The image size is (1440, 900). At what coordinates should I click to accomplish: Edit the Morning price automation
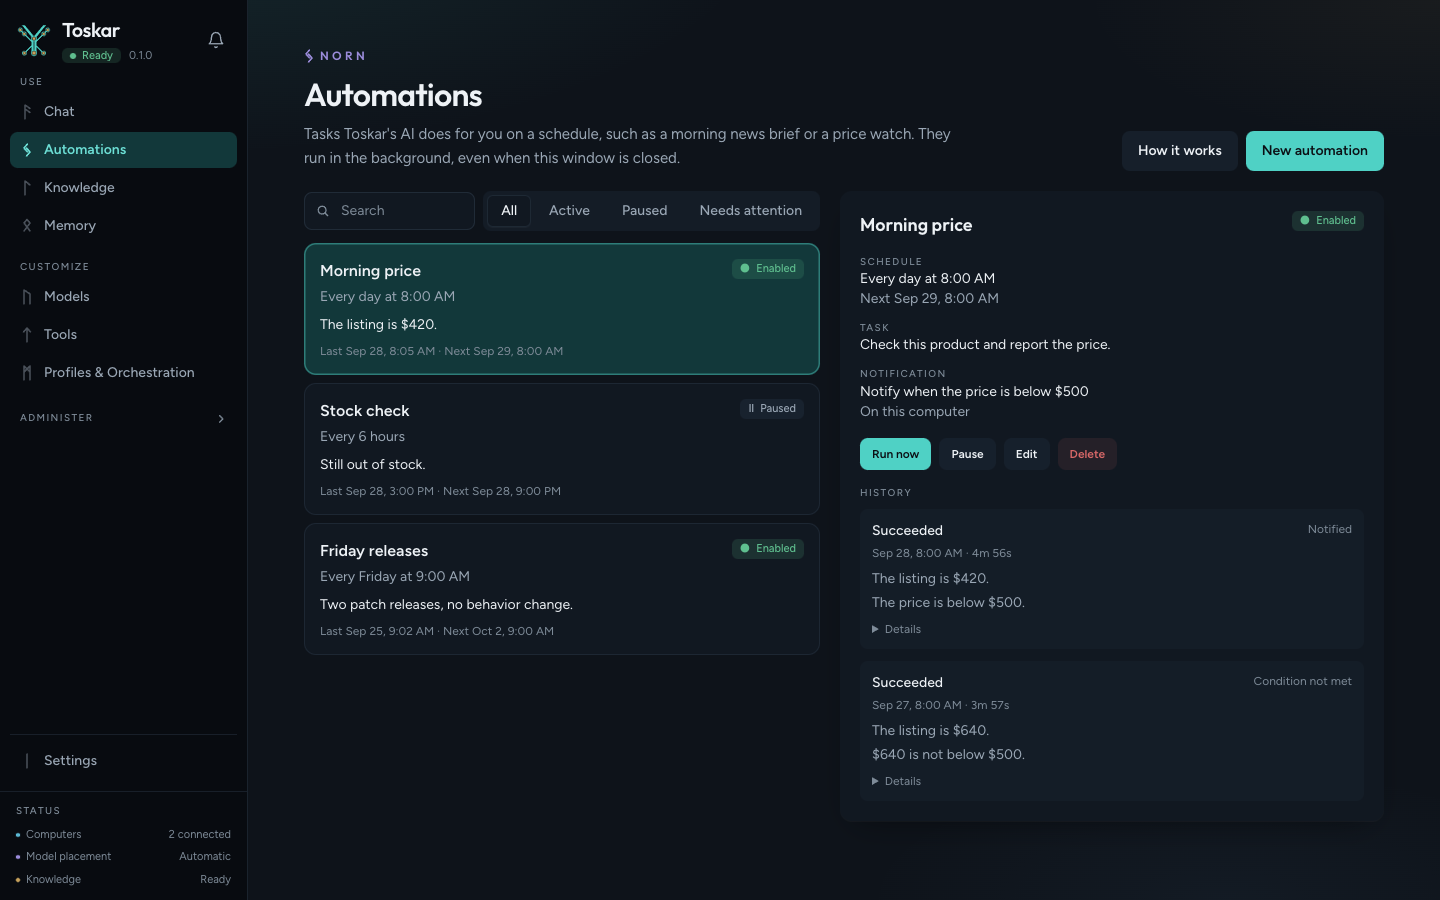[x=1026, y=454]
